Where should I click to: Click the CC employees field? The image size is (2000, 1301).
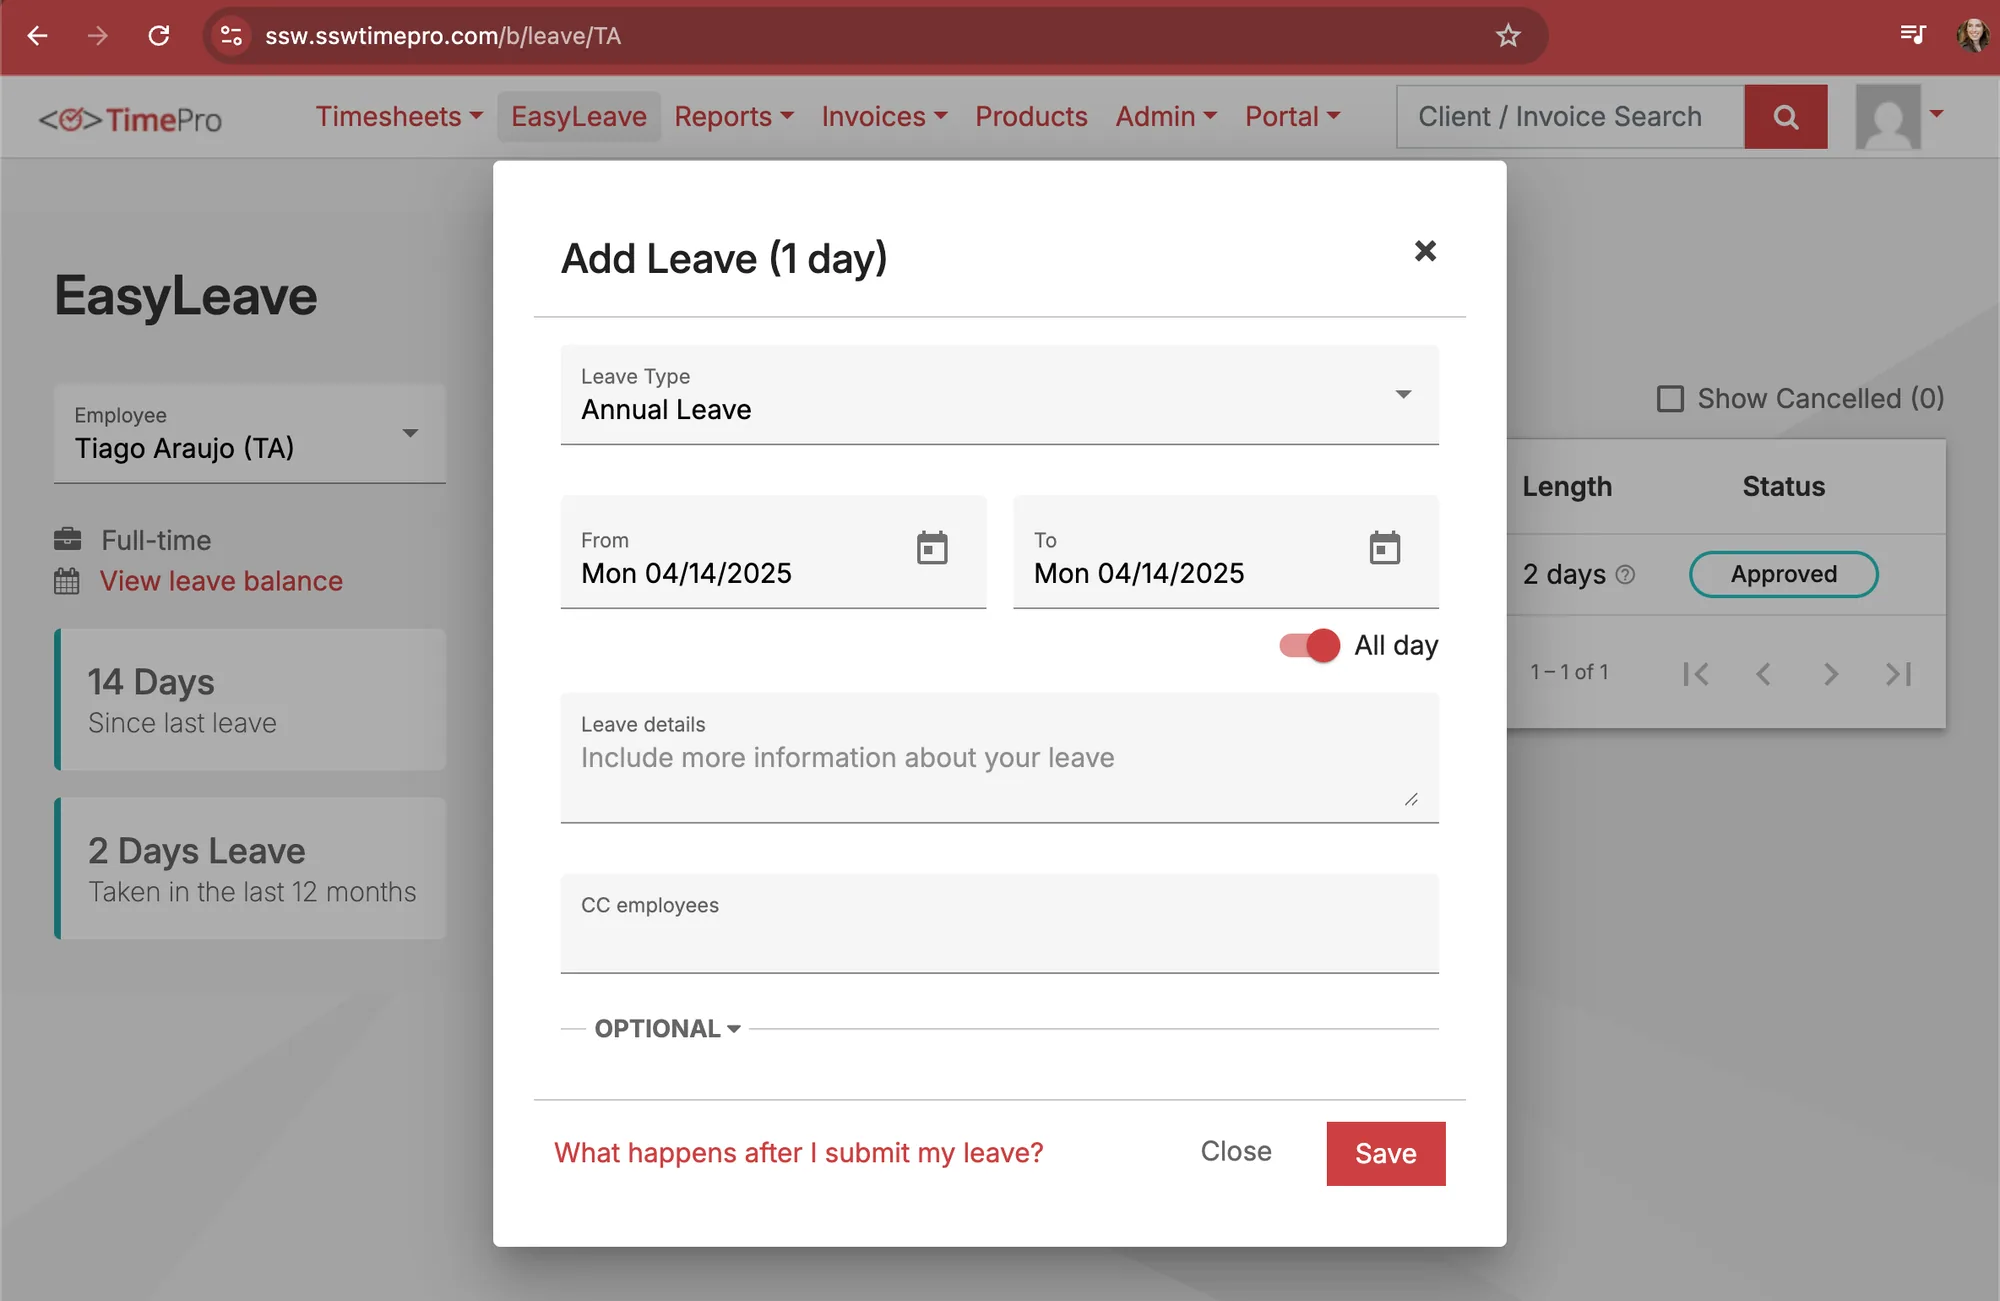(x=1000, y=923)
